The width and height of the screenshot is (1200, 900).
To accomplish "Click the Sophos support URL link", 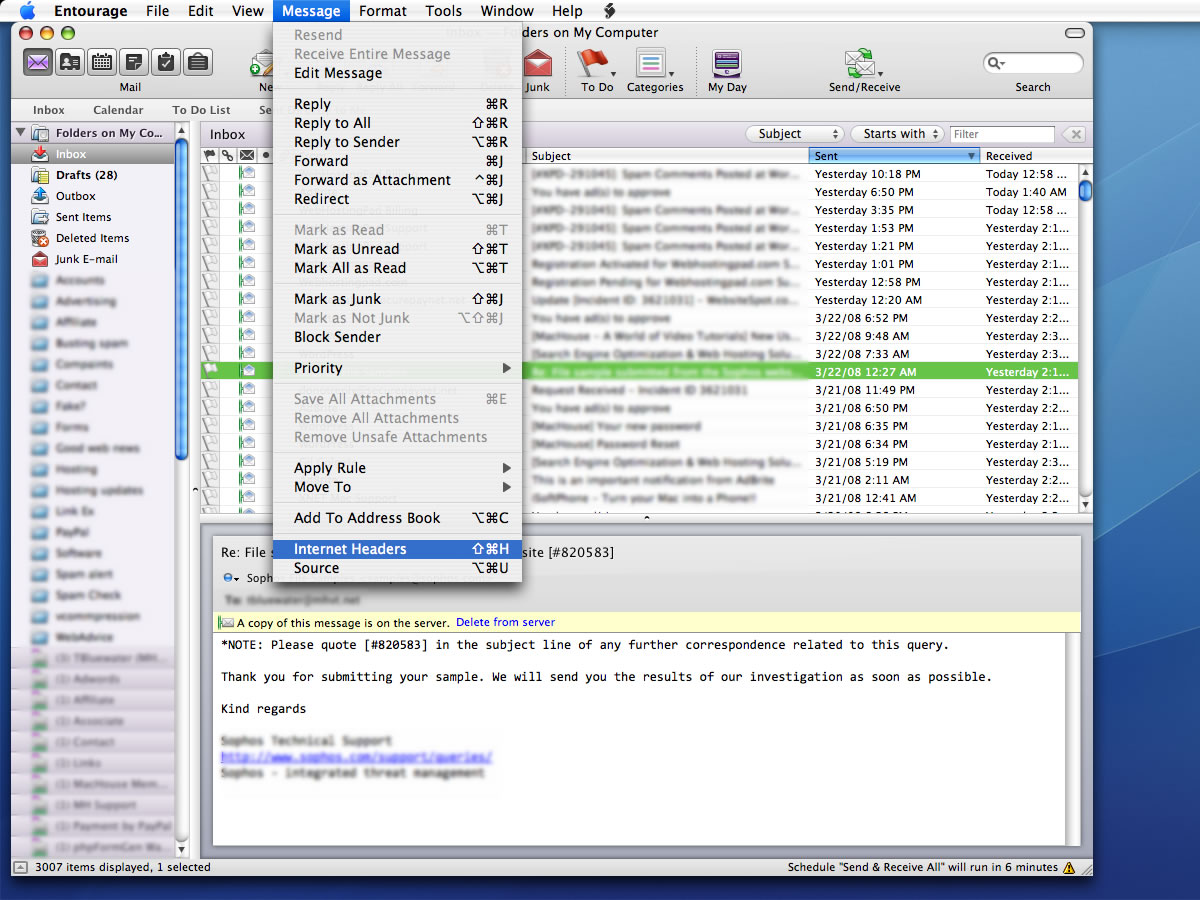I will coord(356,757).
